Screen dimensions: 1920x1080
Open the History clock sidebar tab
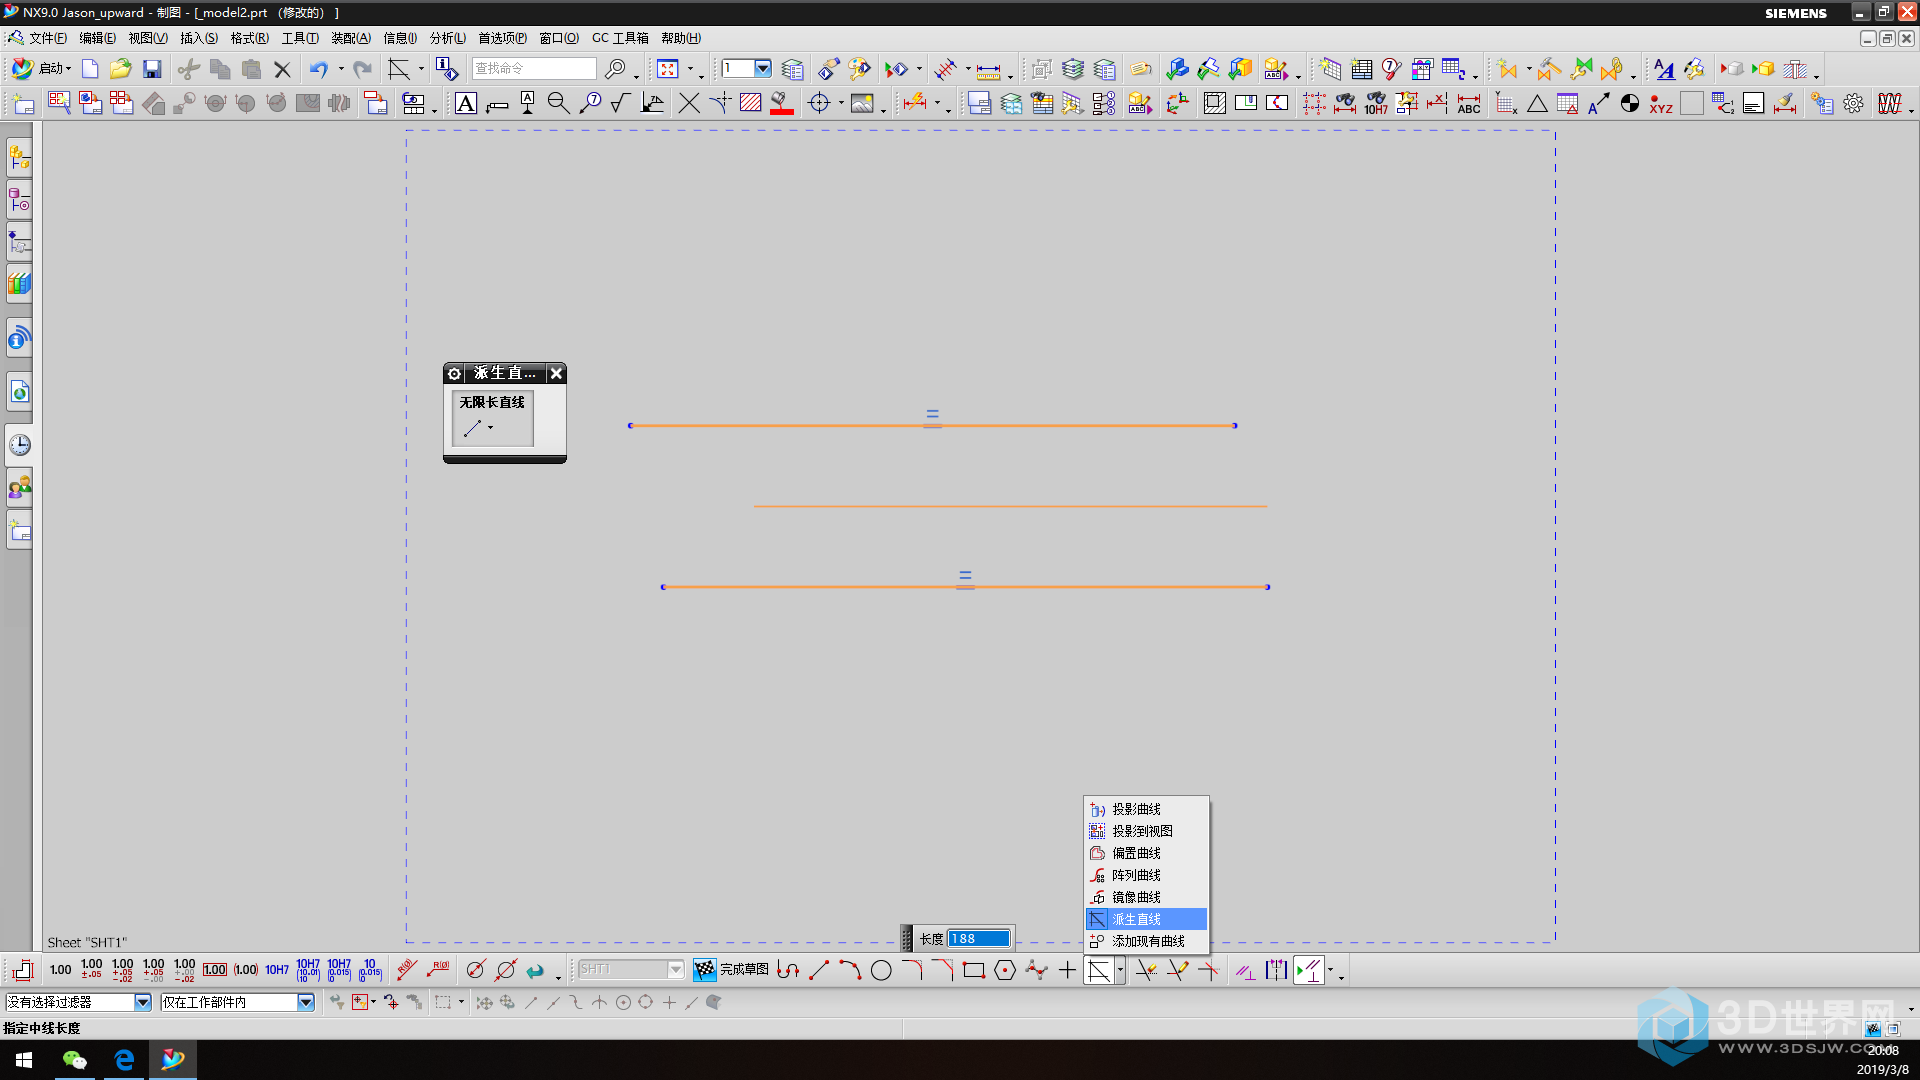[19, 445]
